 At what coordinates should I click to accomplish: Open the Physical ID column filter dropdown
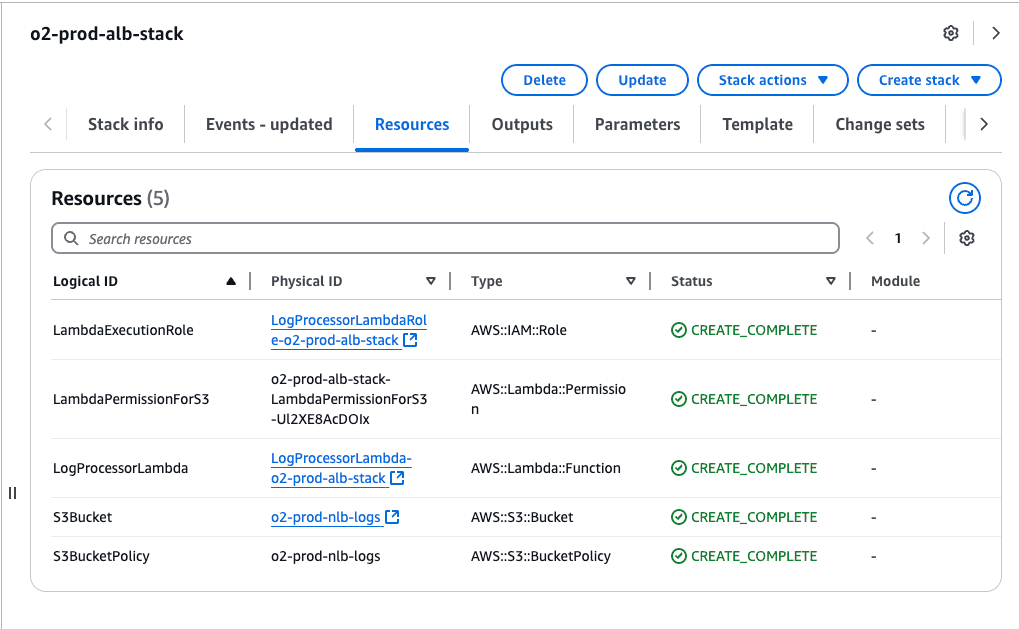pyautogui.click(x=431, y=281)
